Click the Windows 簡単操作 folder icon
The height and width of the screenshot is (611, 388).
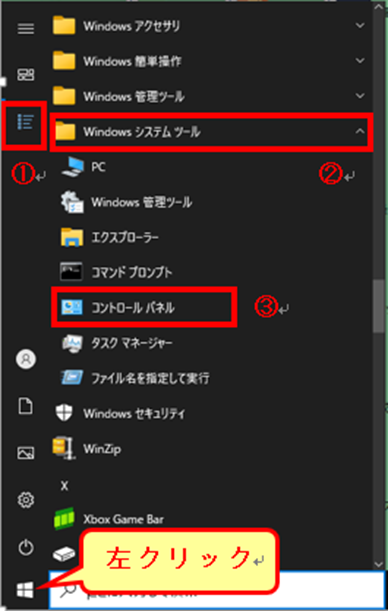64,60
